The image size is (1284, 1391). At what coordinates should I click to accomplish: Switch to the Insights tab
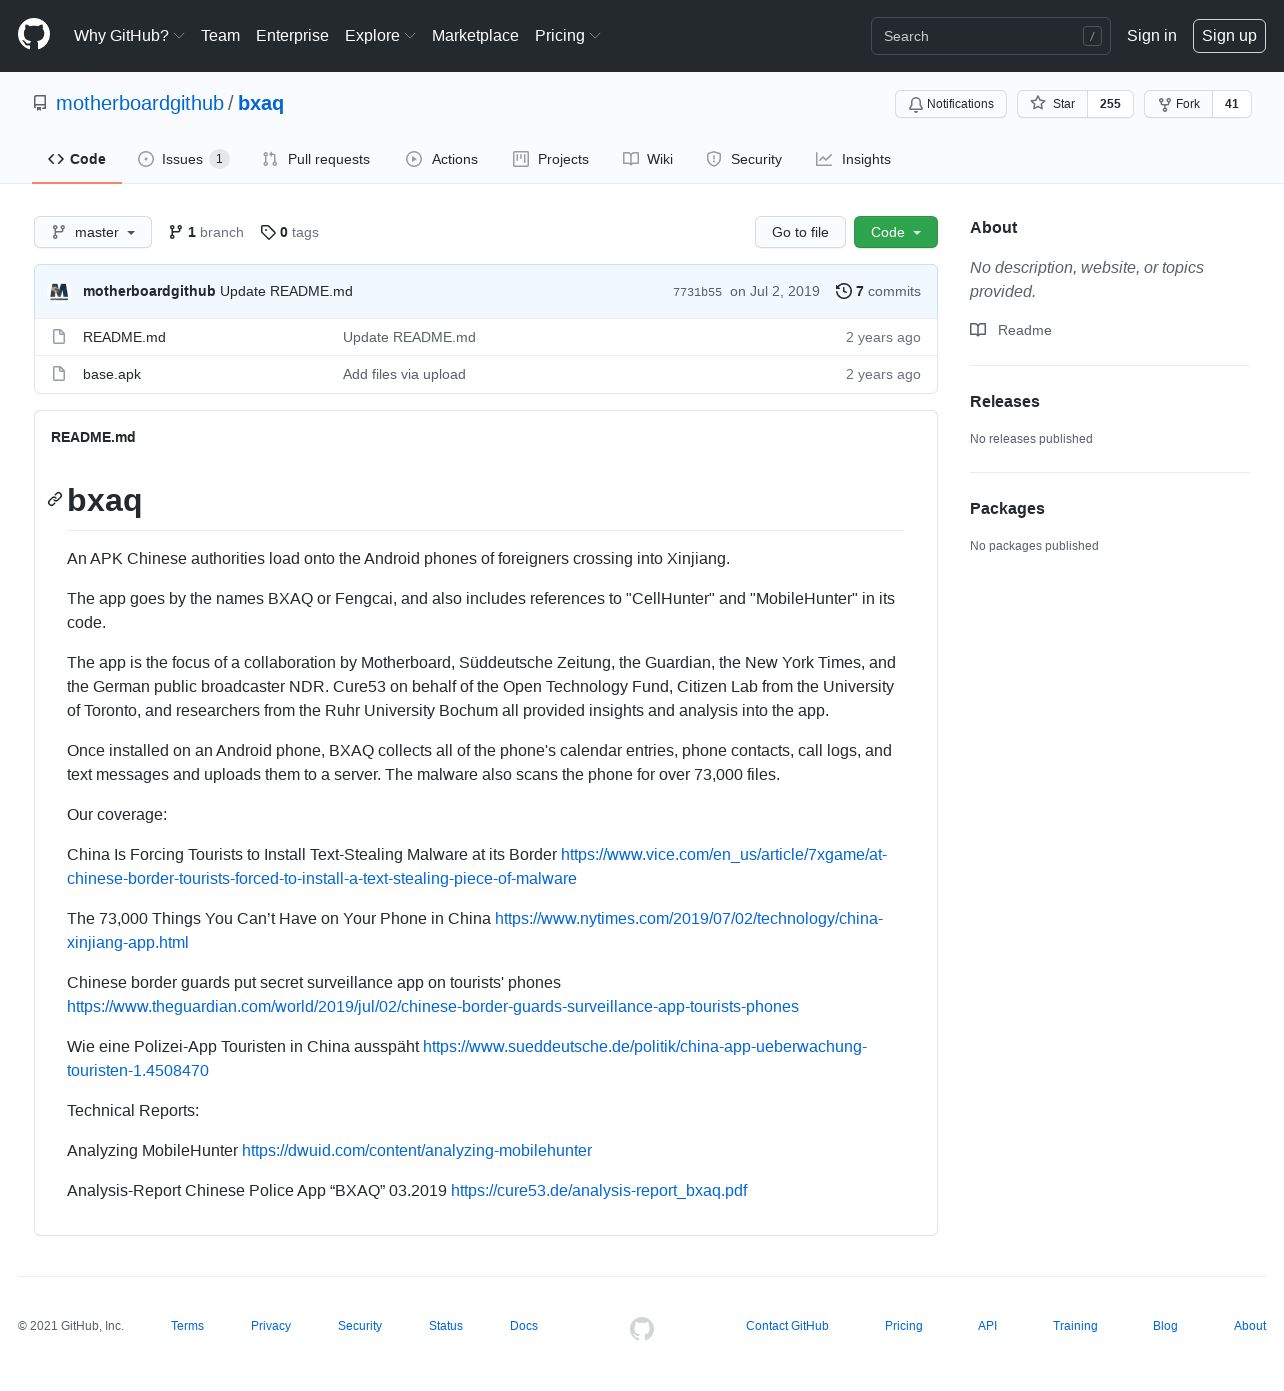click(853, 159)
